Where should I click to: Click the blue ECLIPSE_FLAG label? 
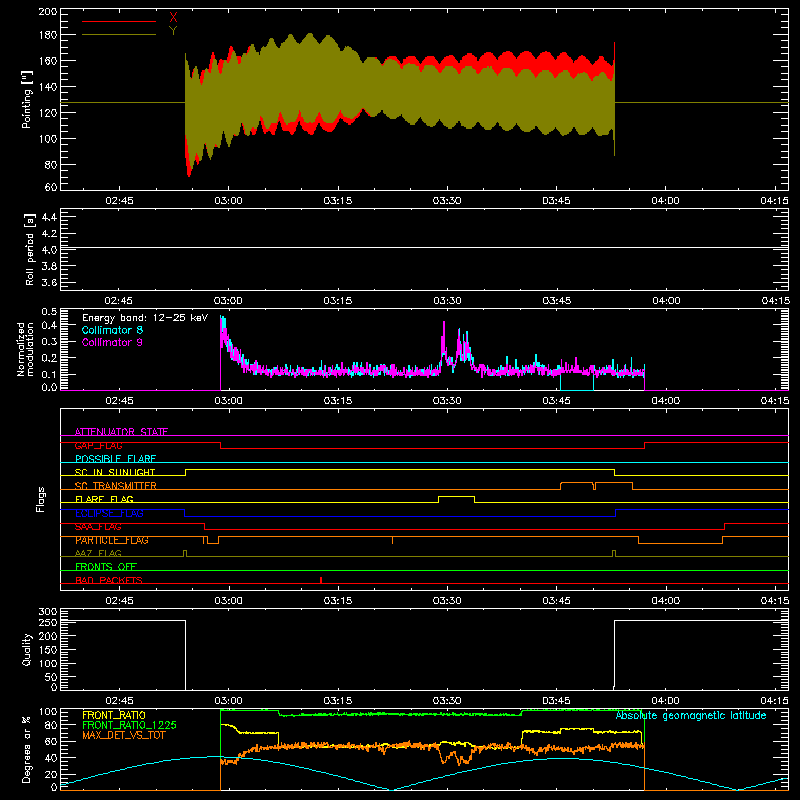click(x=109, y=513)
